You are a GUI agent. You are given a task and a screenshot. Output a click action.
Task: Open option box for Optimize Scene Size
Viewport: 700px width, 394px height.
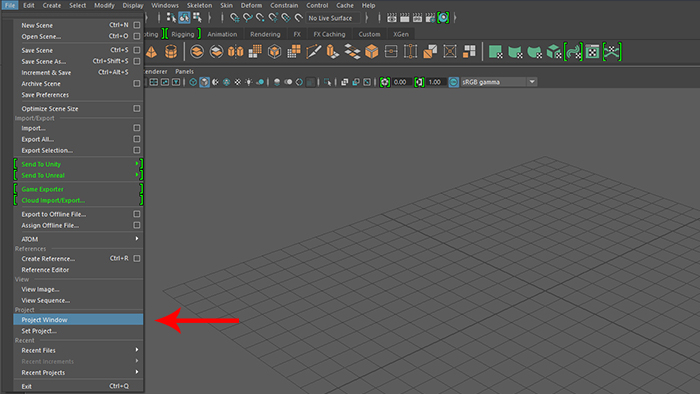(x=137, y=108)
